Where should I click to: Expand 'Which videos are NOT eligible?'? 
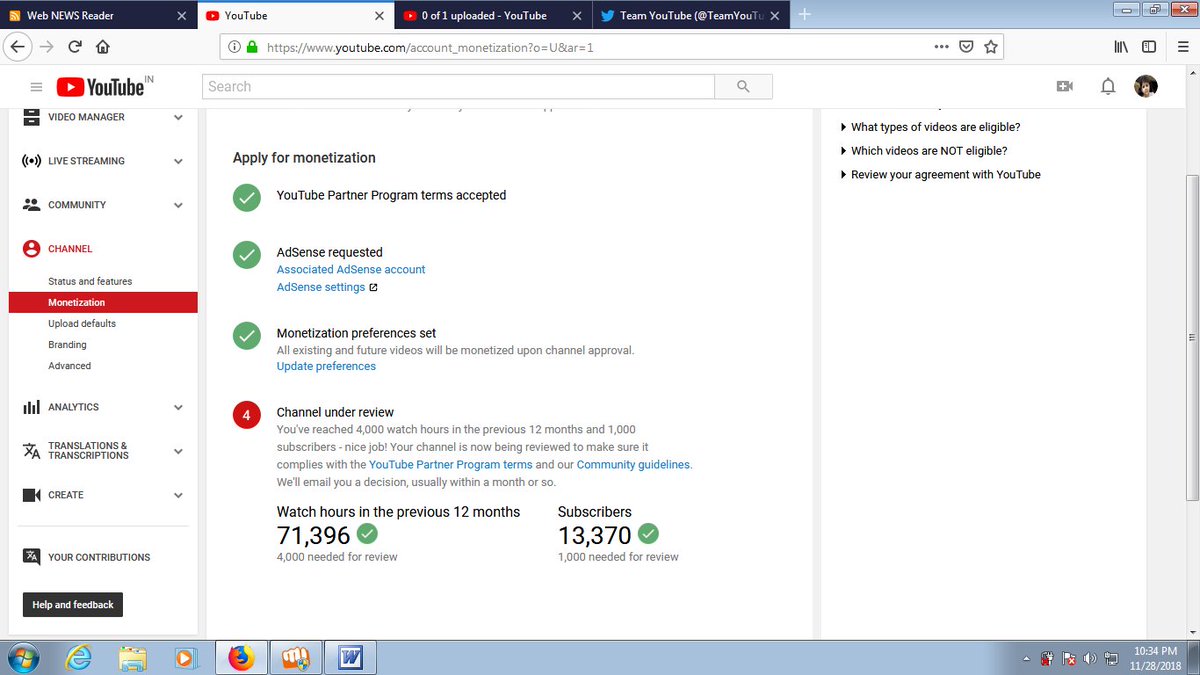tap(924, 151)
